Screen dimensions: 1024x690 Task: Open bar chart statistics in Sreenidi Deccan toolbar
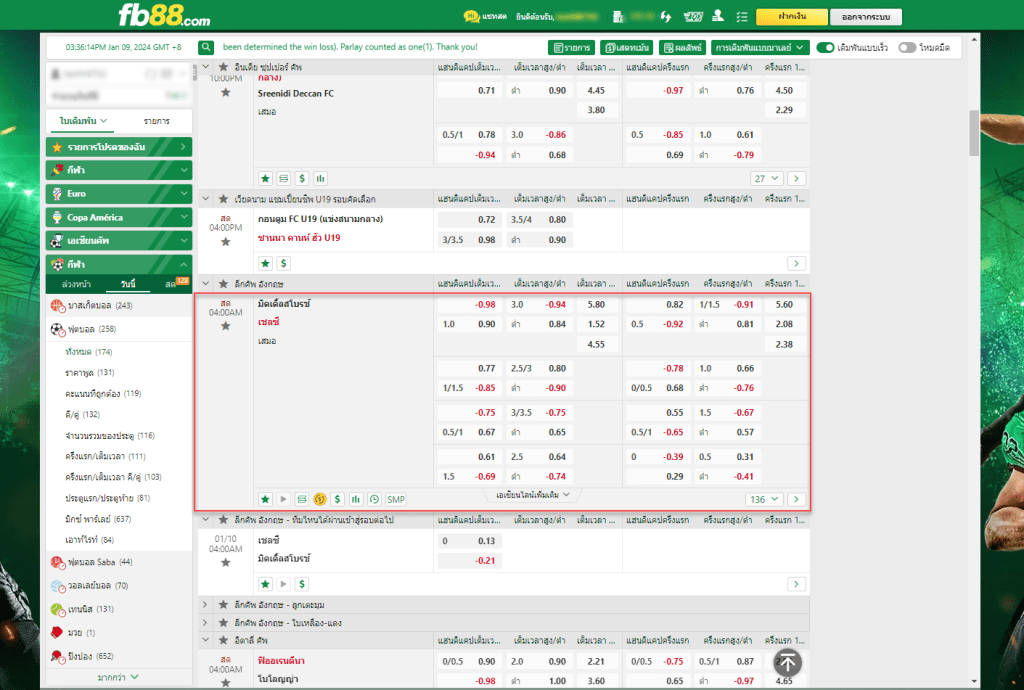pos(320,178)
